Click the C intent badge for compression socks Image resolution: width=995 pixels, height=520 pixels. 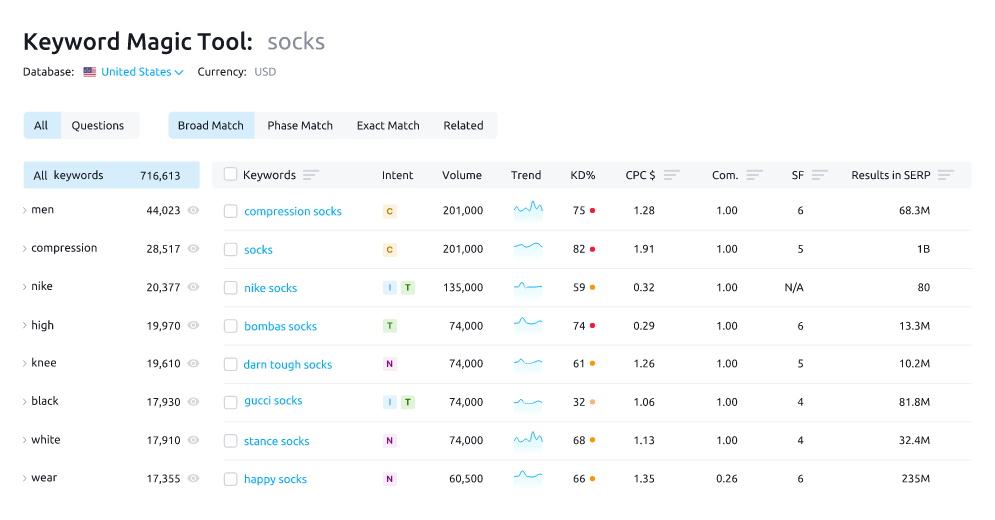point(390,211)
